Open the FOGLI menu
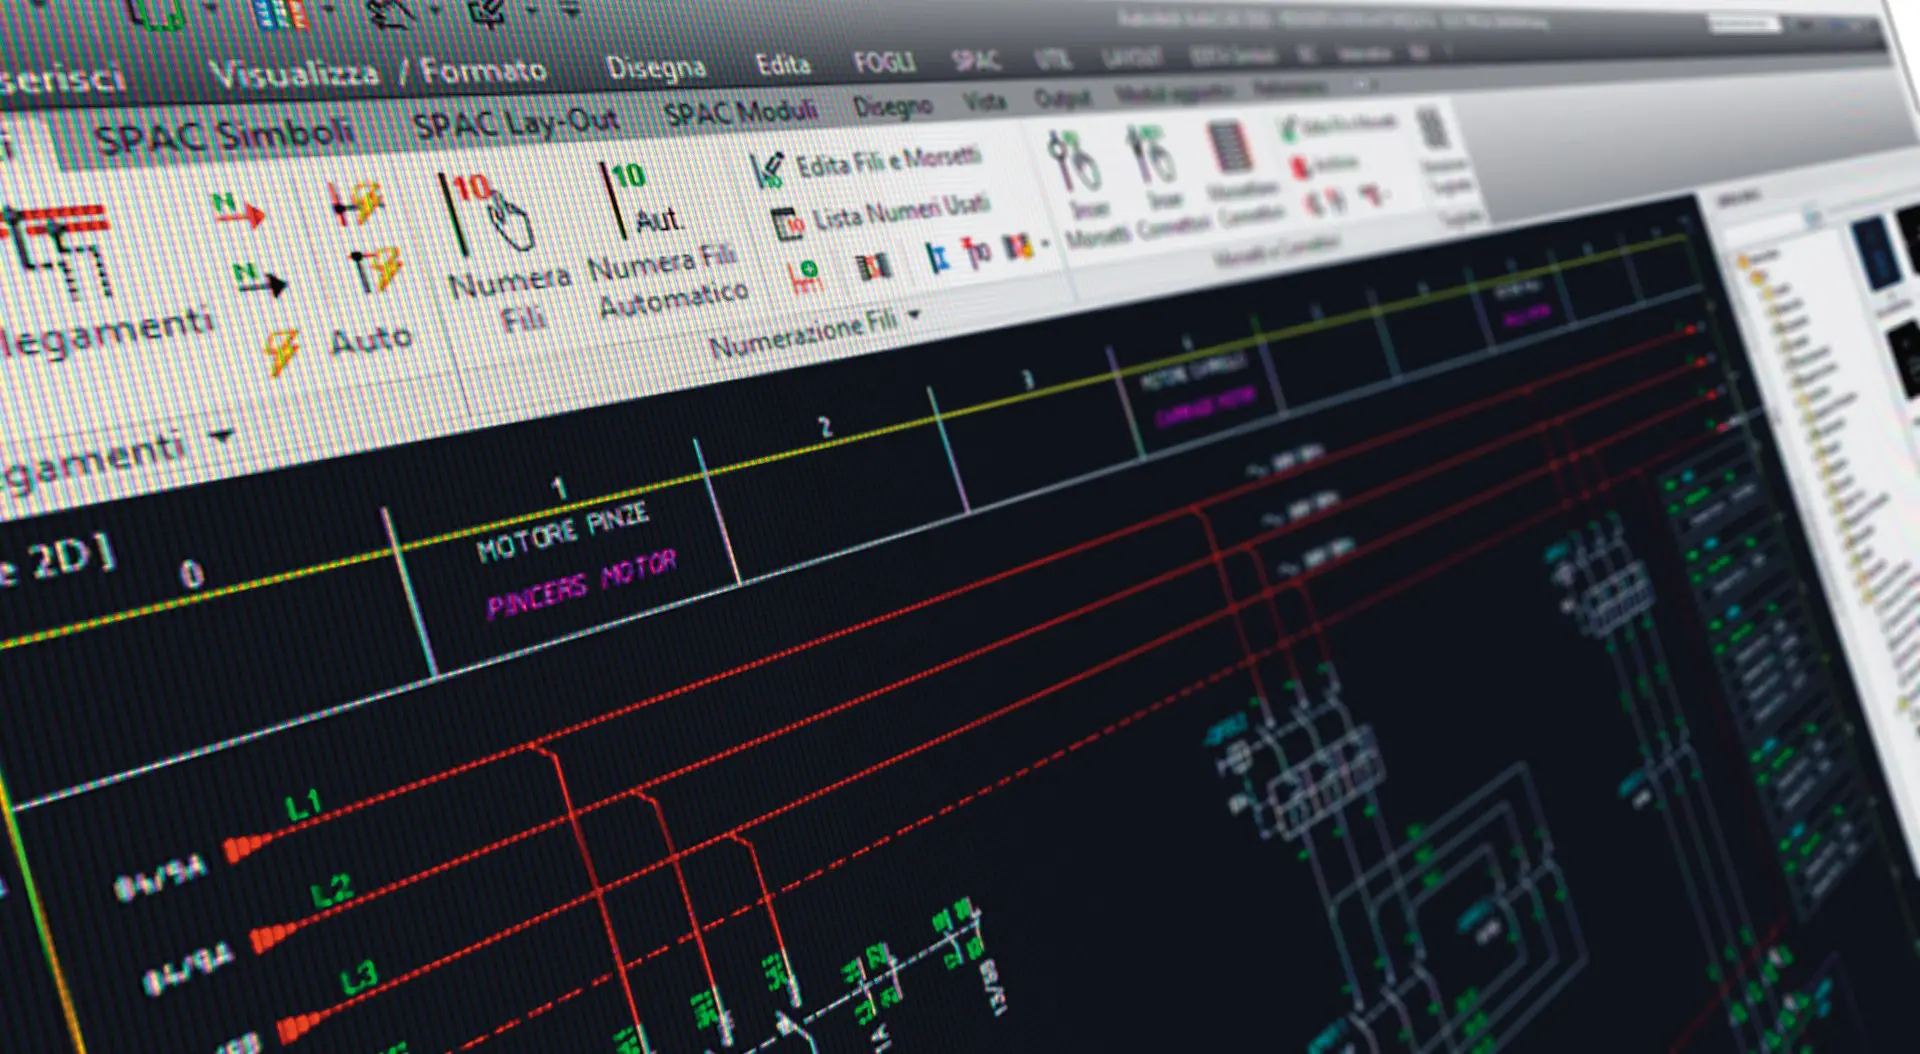1920x1054 pixels. point(885,62)
